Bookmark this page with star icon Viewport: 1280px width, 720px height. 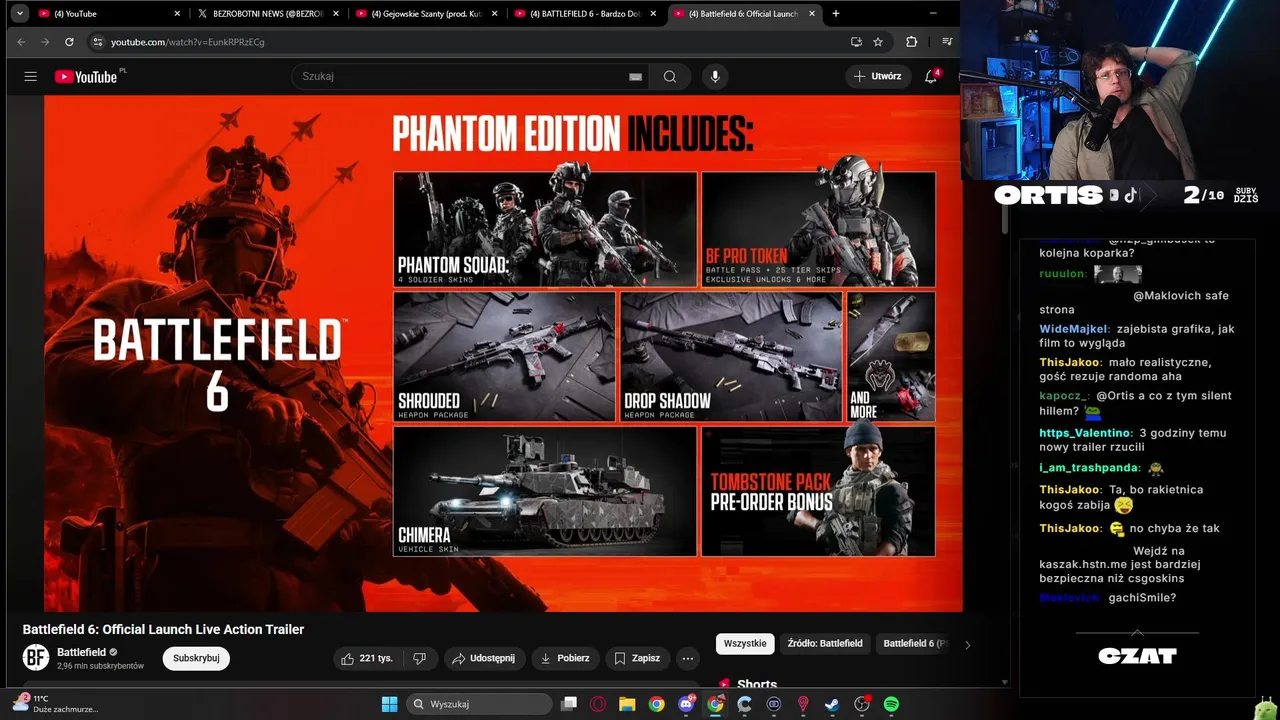[x=878, y=42]
